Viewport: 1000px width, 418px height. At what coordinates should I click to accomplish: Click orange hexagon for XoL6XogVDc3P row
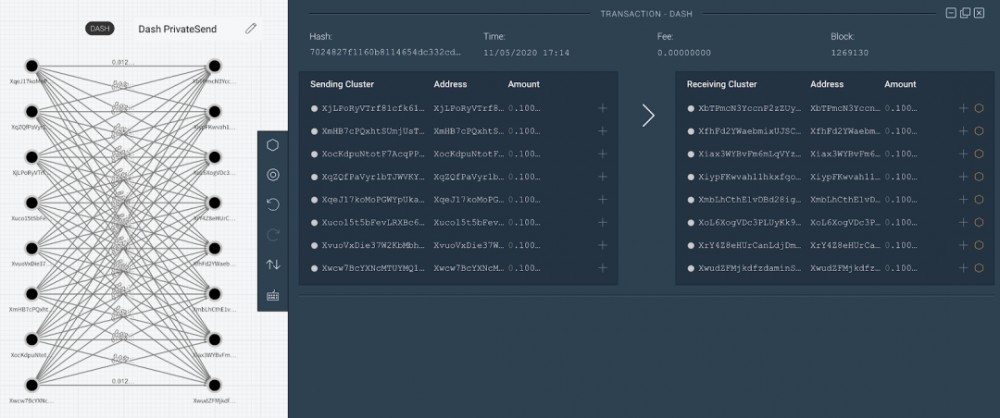979,223
